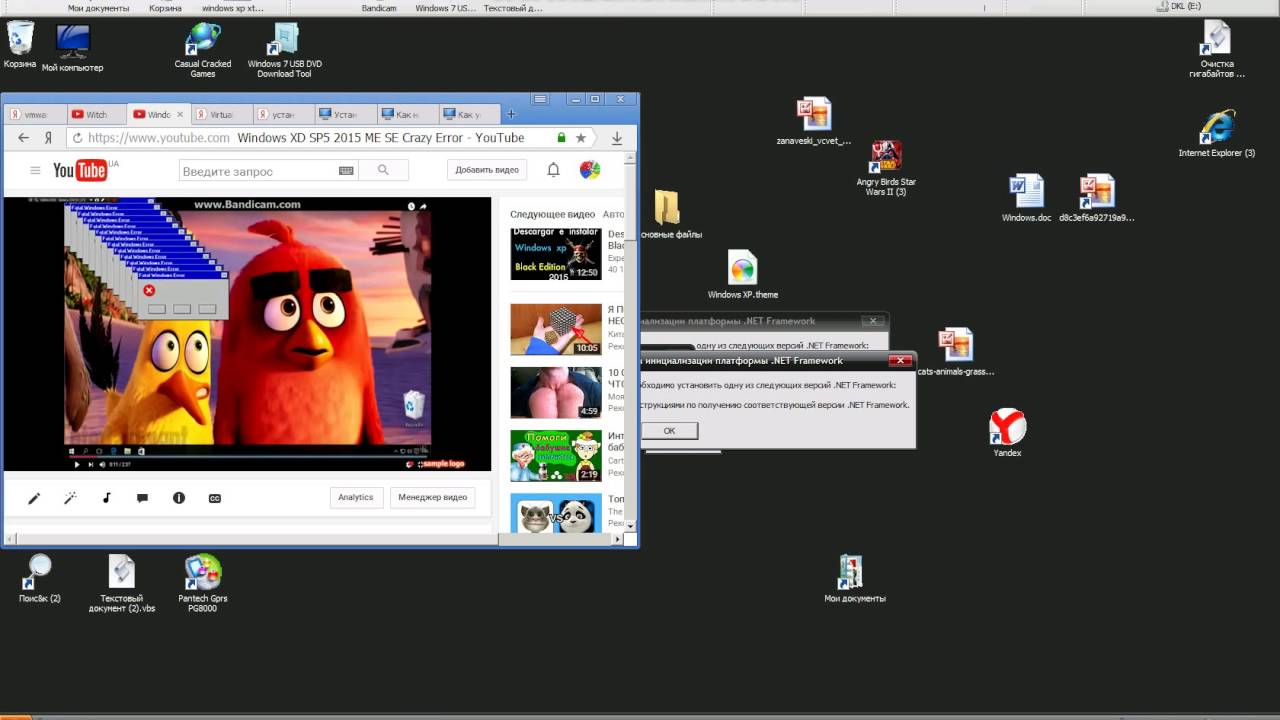Open a new browser tab with plus

(510, 114)
